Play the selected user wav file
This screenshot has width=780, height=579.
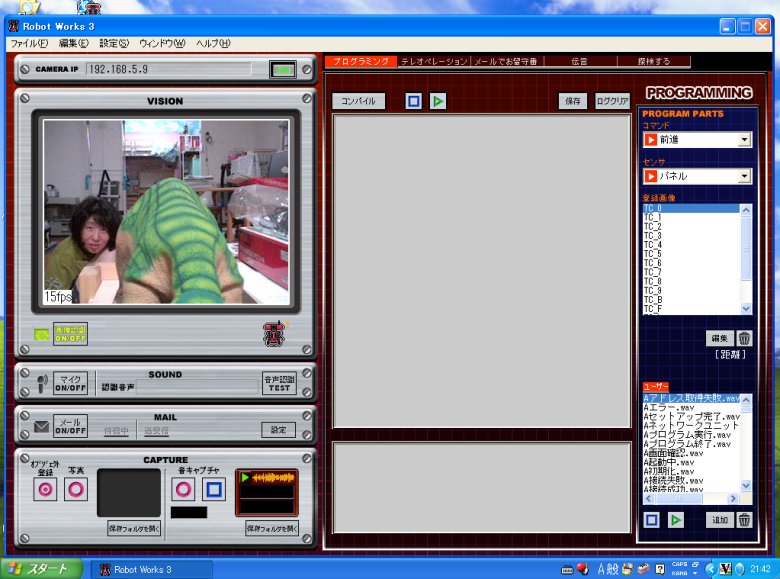tap(676, 520)
